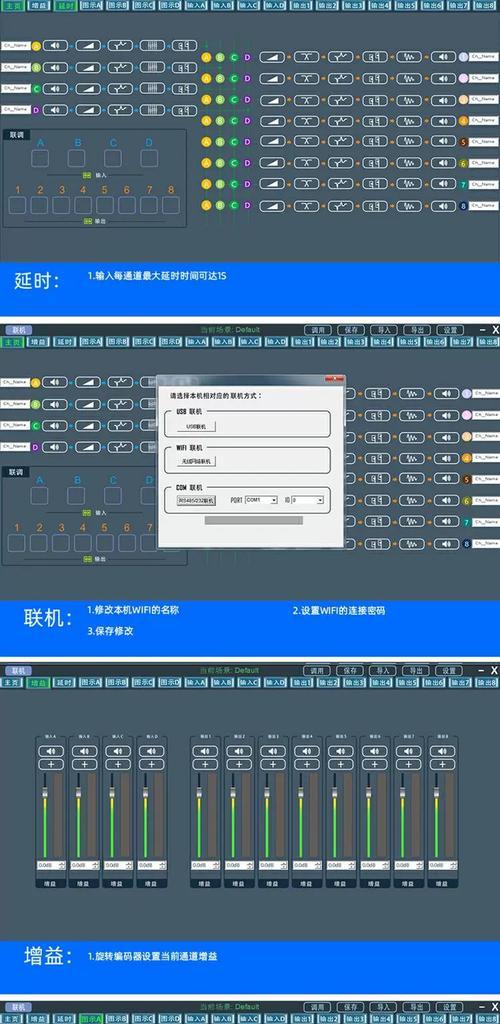Viewport: 500px width, 1024px height.
Task: Click input A Ch_Name field in 延时 screenshot
Action: 16,46
